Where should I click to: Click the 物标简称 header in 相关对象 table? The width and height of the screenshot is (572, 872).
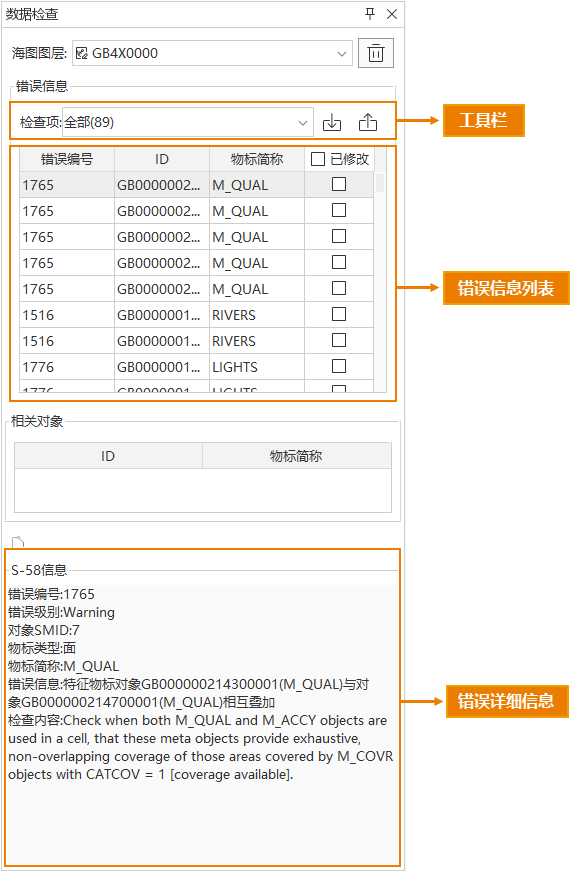pos(296,456)
